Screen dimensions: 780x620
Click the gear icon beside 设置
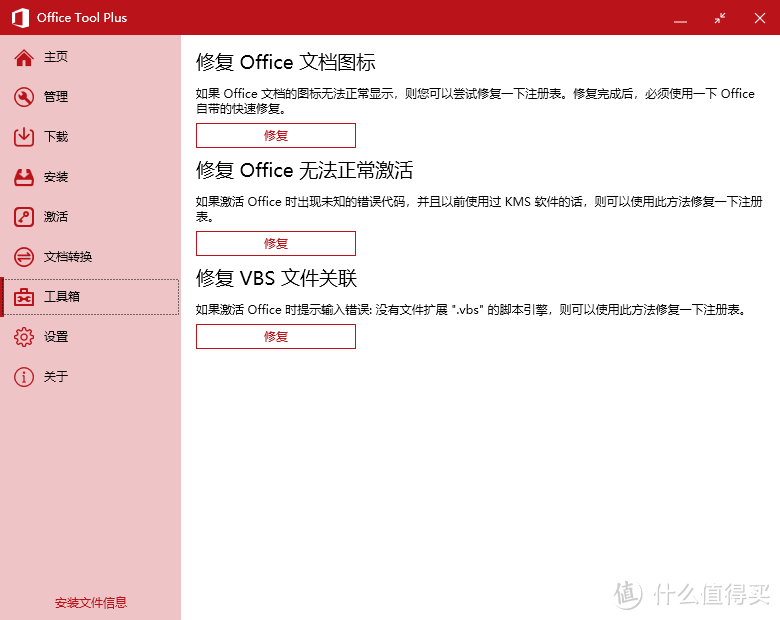click(24, 337)
